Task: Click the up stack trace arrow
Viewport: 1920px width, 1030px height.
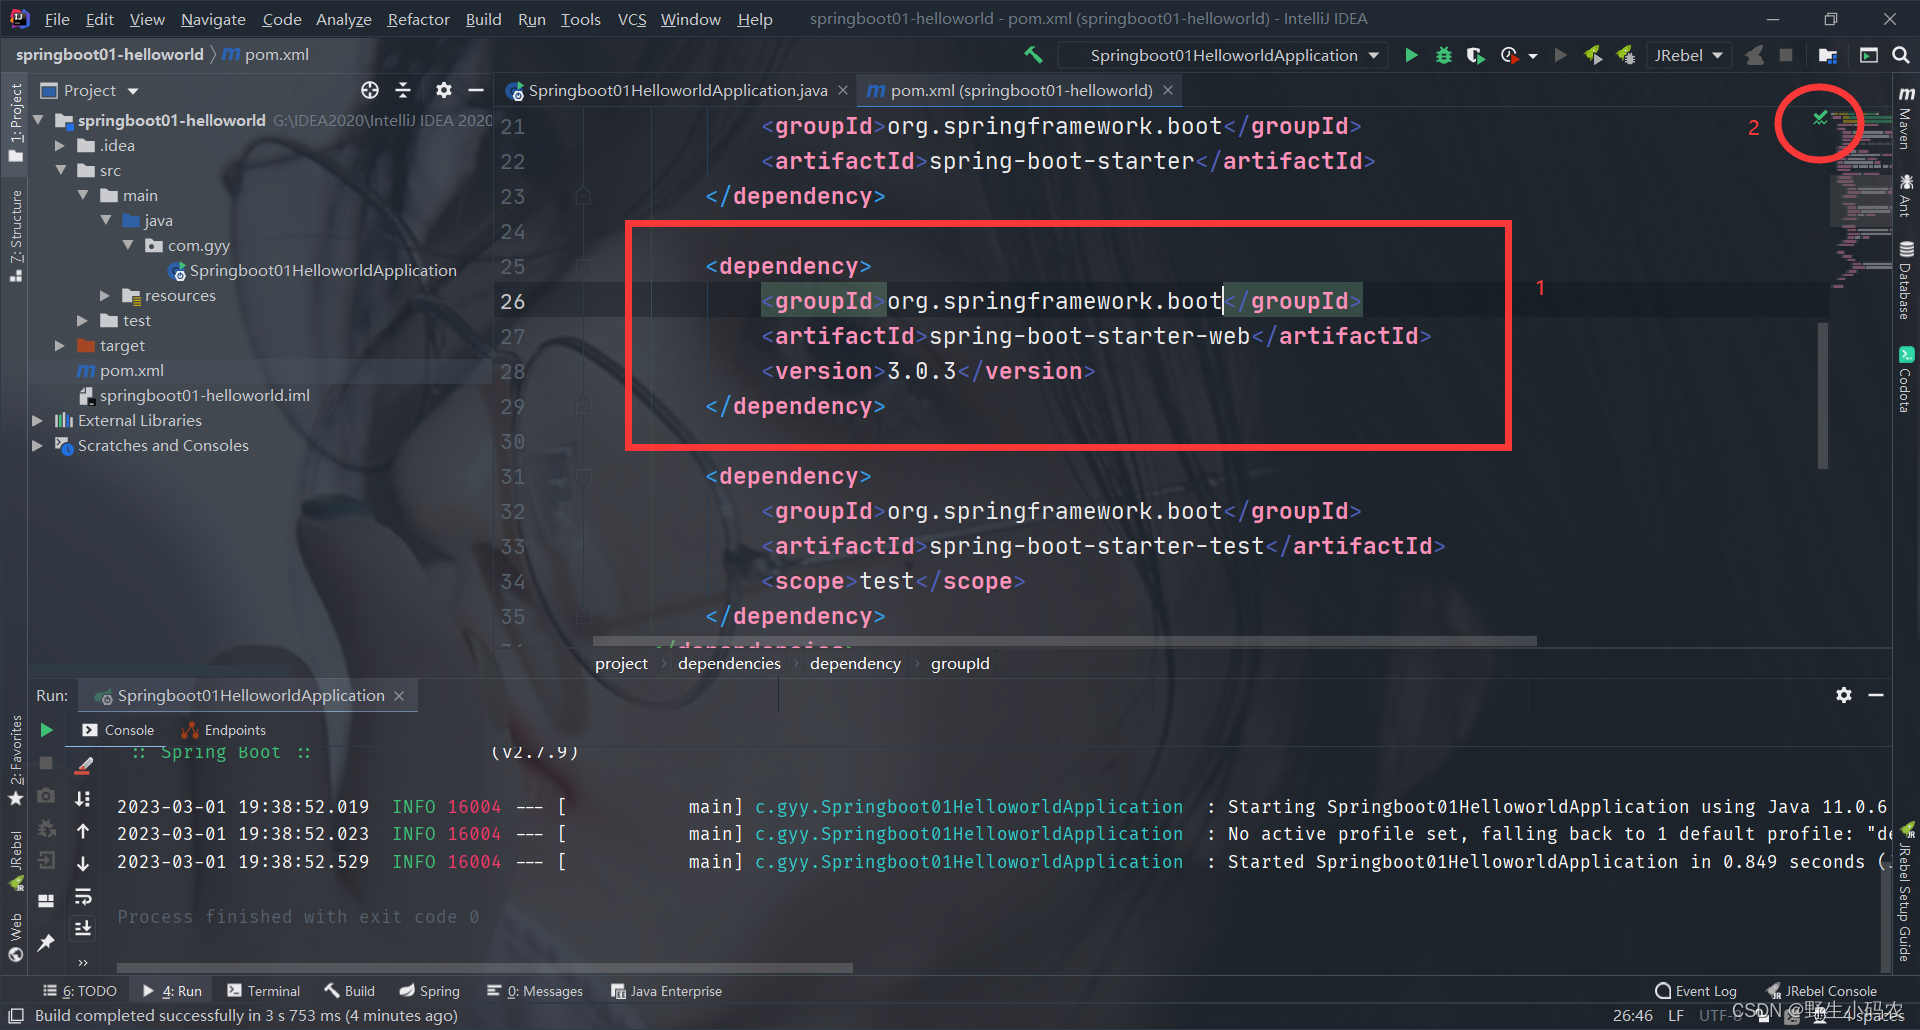Action: pos(83,831)
